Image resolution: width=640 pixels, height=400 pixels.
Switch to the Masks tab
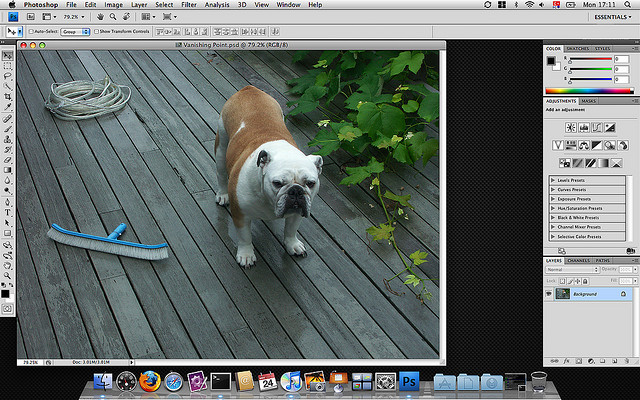click(x=589, y=101)
